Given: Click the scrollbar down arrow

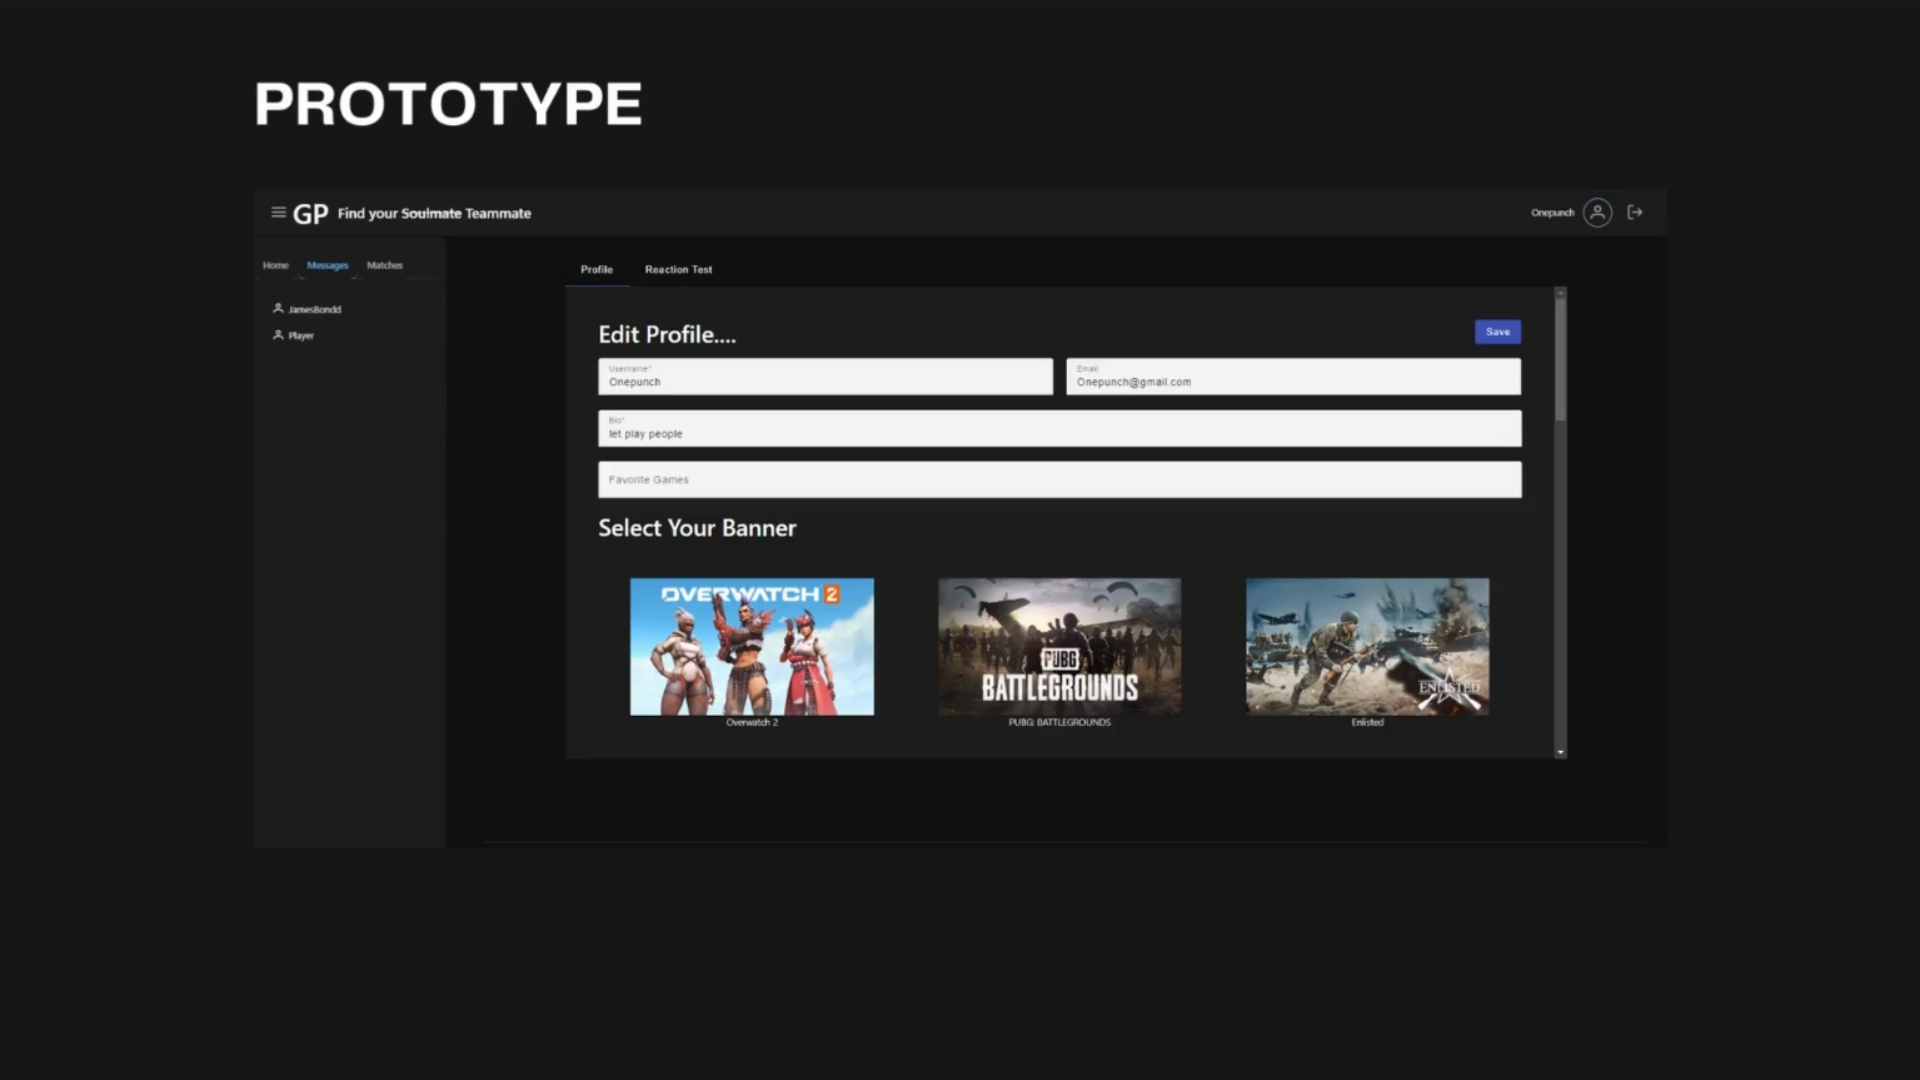Looking at the screenshot, I should coord(1560,752).
